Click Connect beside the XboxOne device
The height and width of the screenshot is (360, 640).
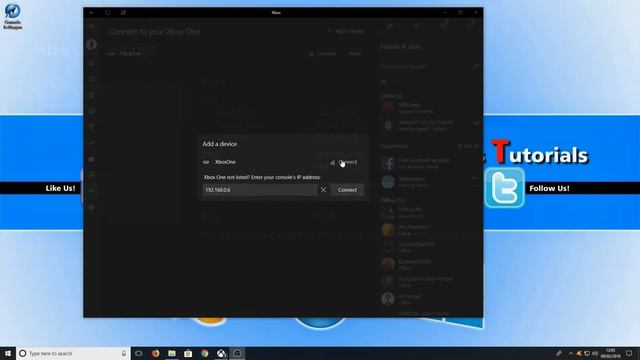point(344,162)
